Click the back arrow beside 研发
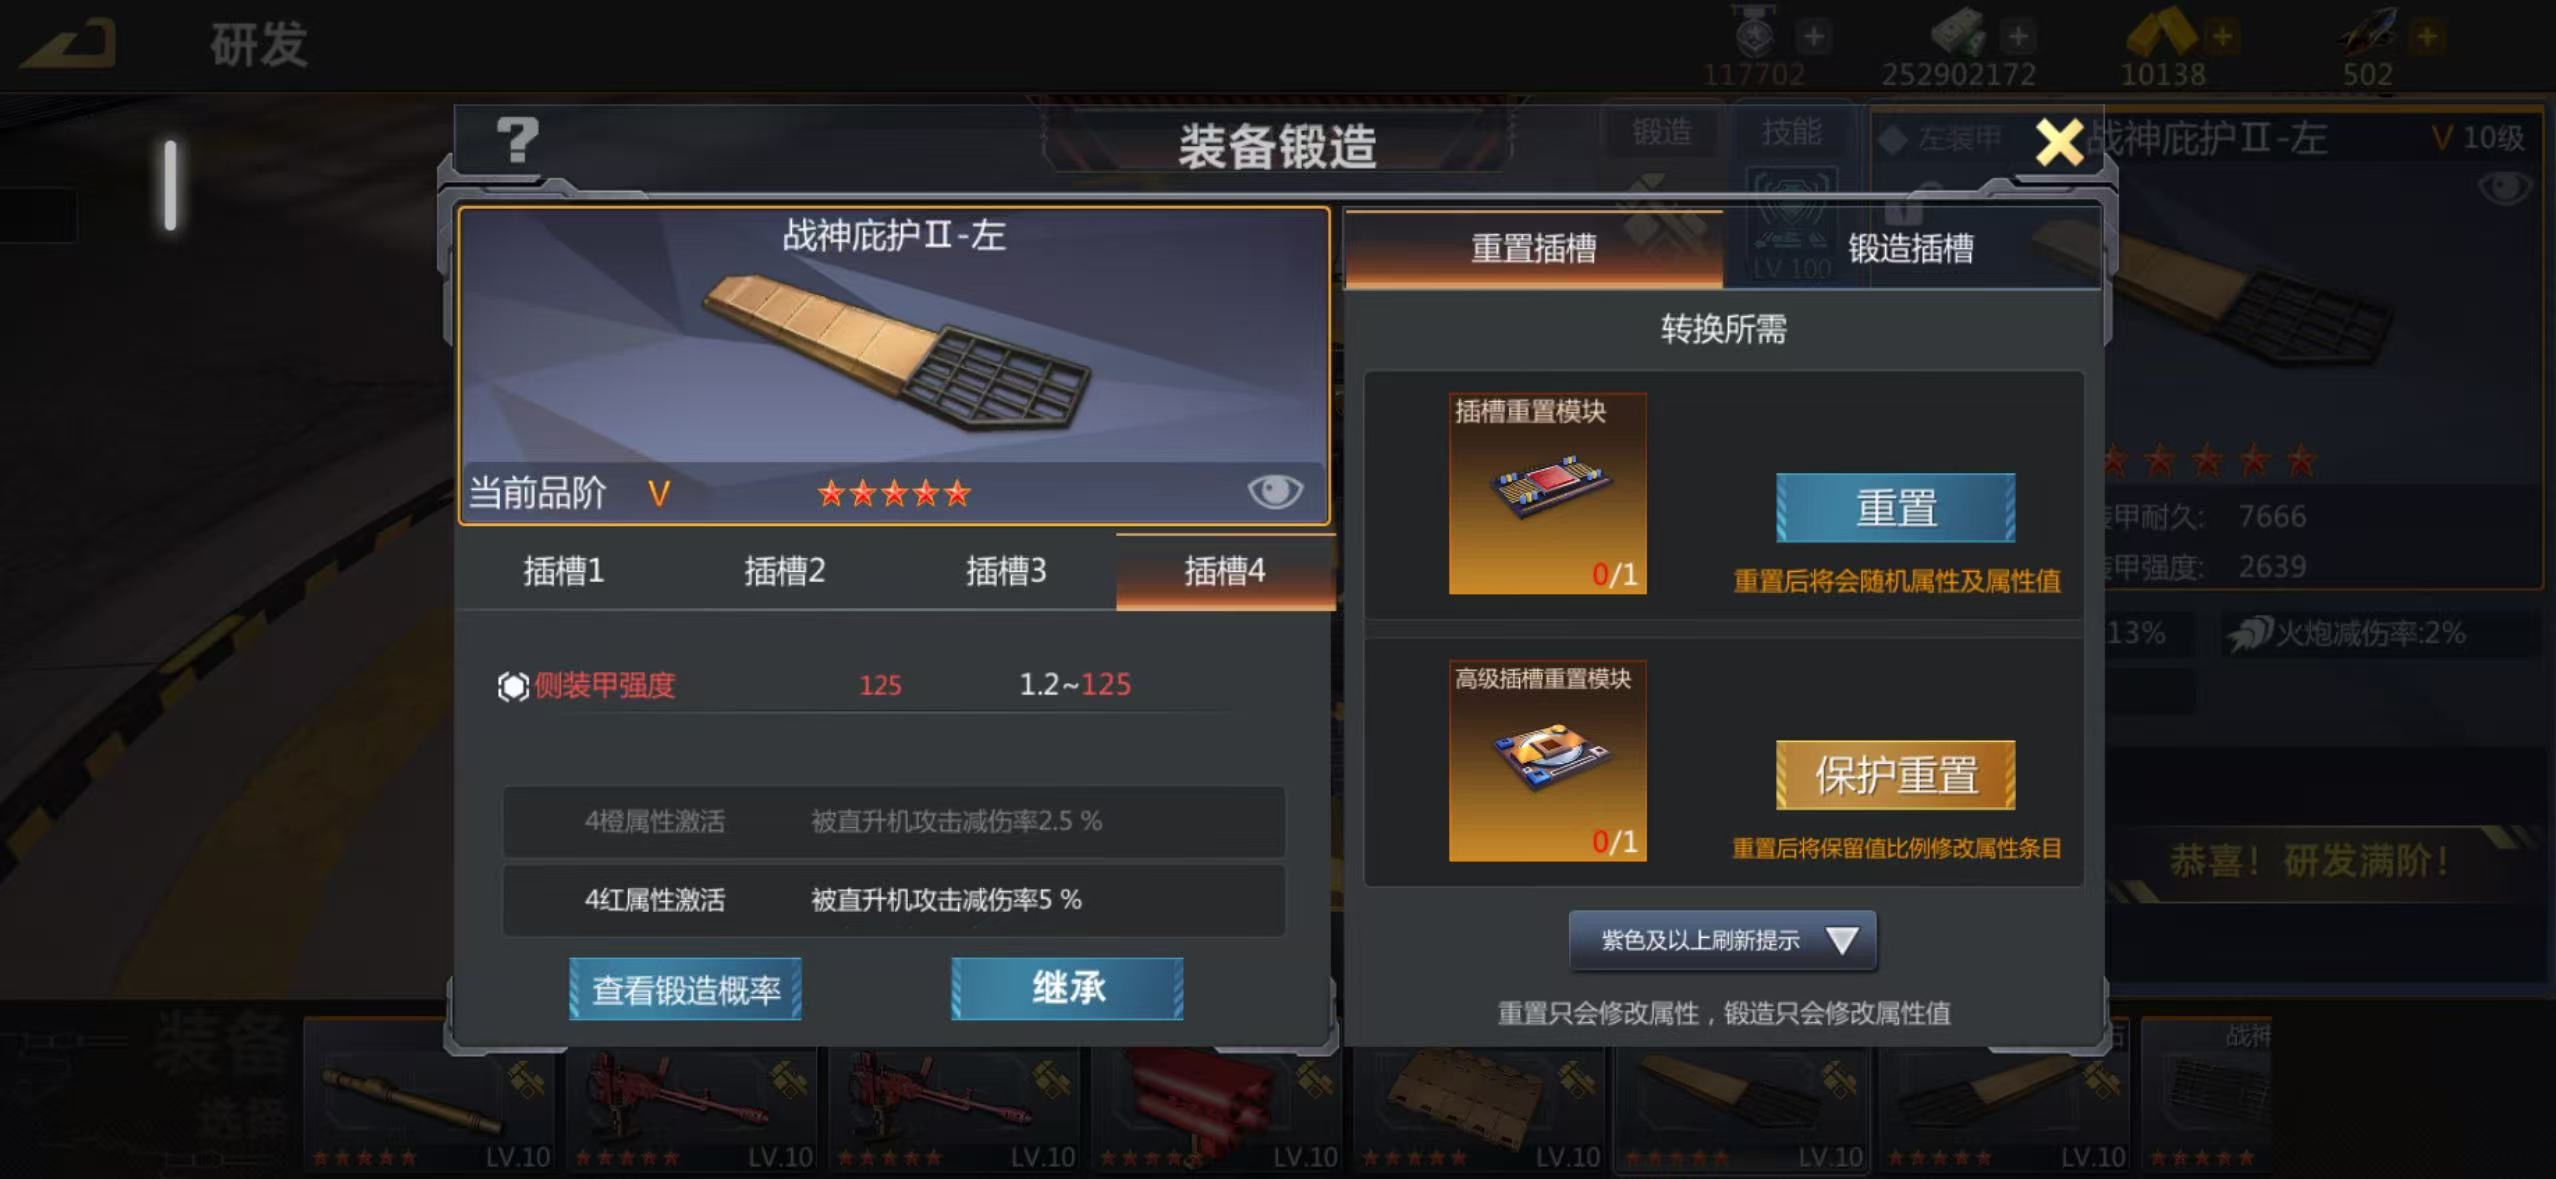This screenshot has width=2556, height=1179. pos(70,44)
